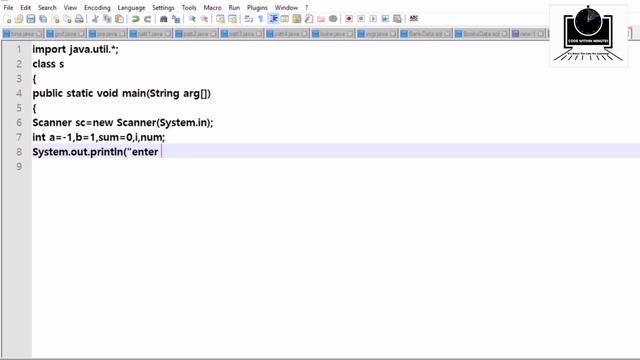Open the Run menu
Screen dimensions: 640x360
click(234, 8)
